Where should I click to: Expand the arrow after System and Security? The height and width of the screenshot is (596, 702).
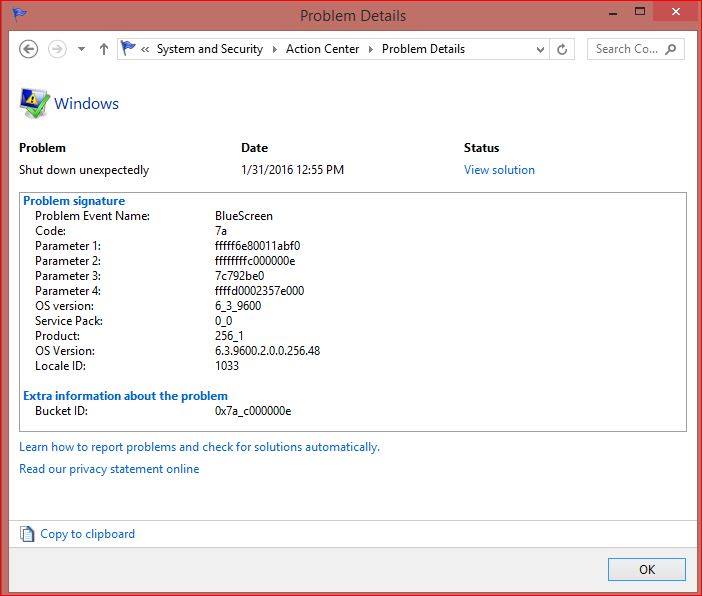pos(274,49)
